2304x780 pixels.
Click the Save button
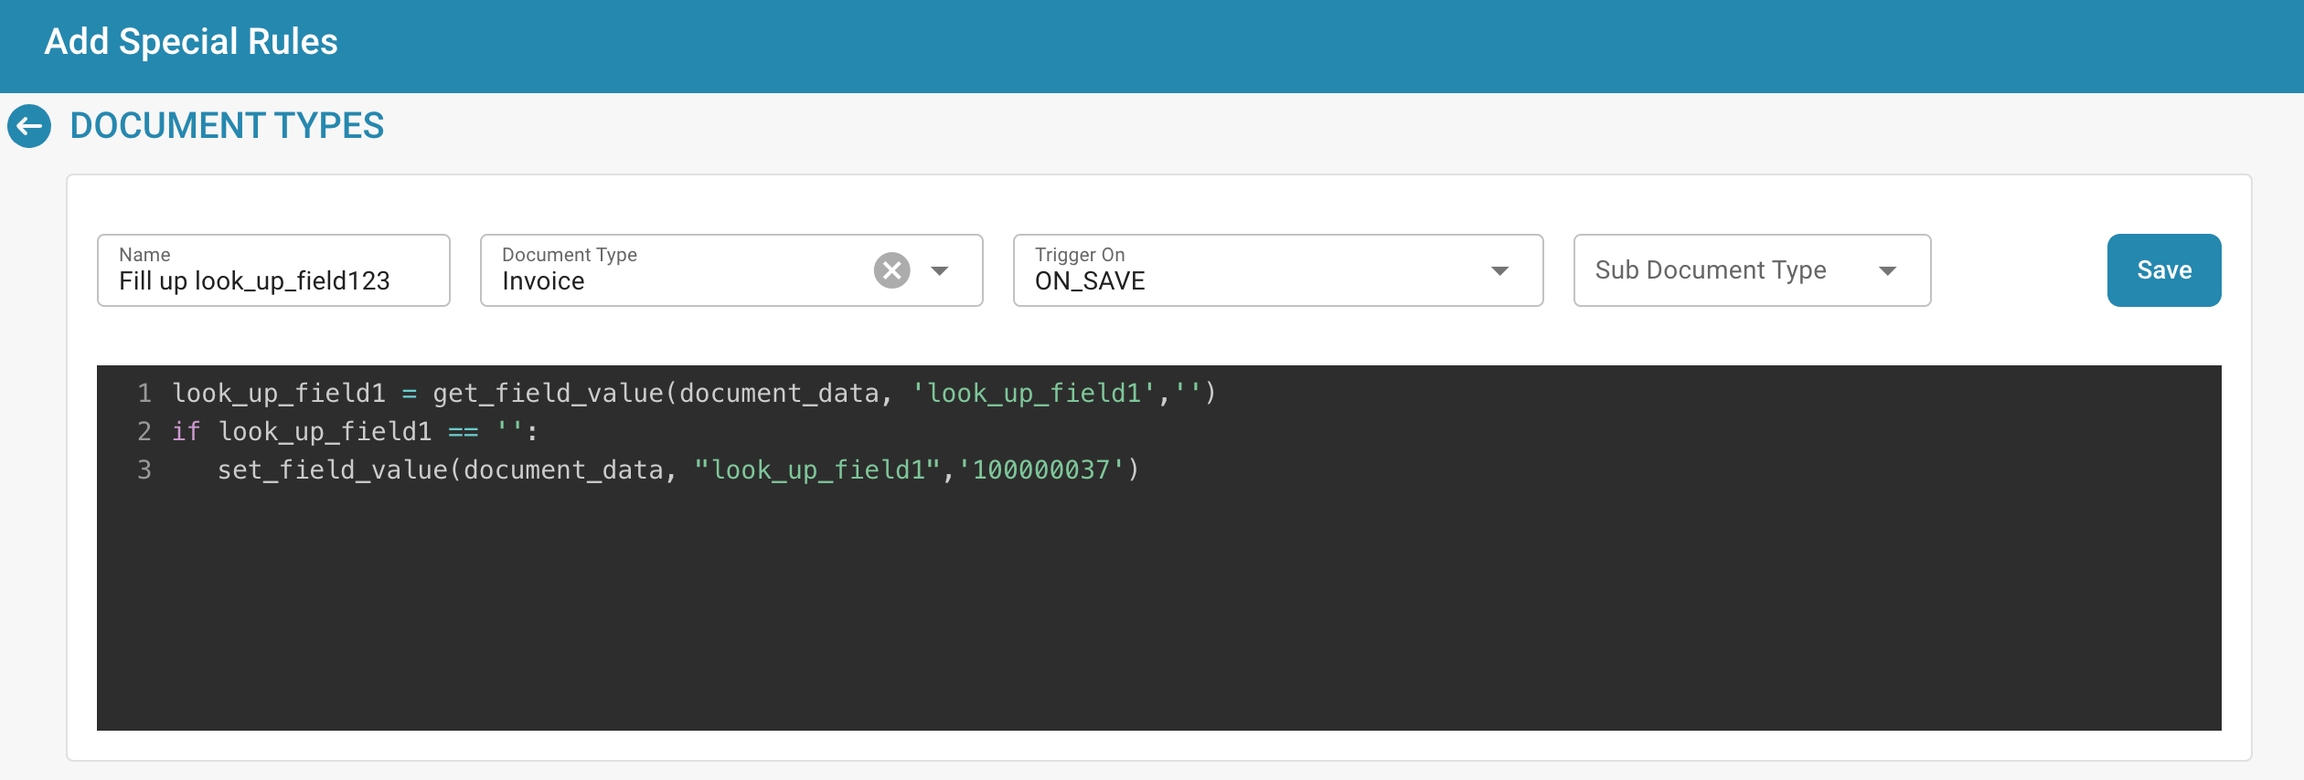click(x=2163, y=270)
